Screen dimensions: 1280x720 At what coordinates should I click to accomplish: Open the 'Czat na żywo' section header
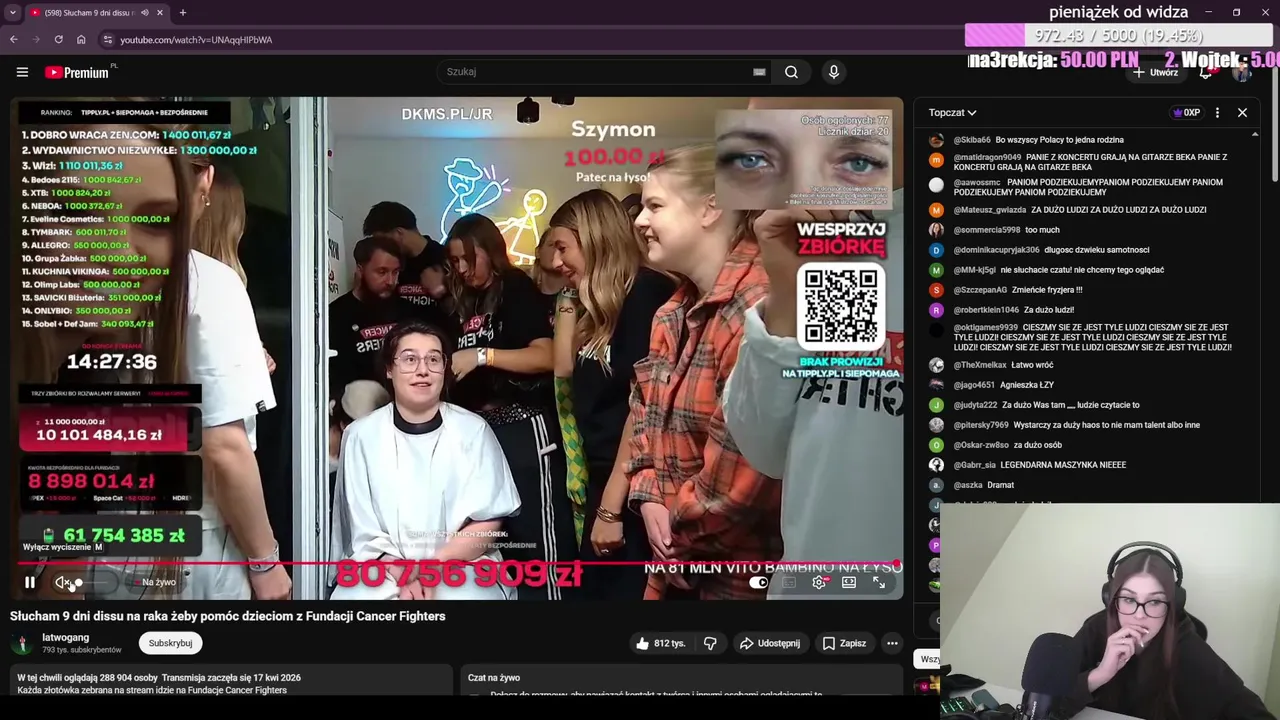point(494,677)
